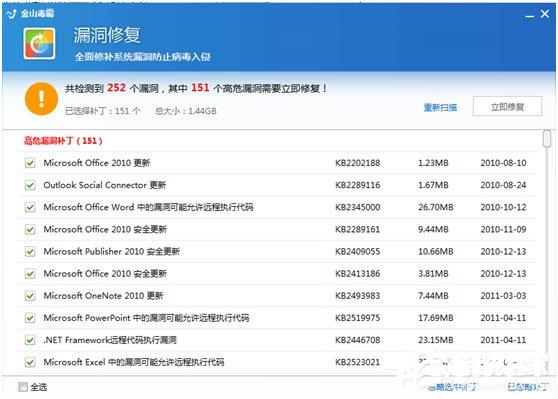This screenshot has width=558, height=399.
Task: Uncheck Microsoft Office 2010 update KB2202188
Action: tap(30, 163)
